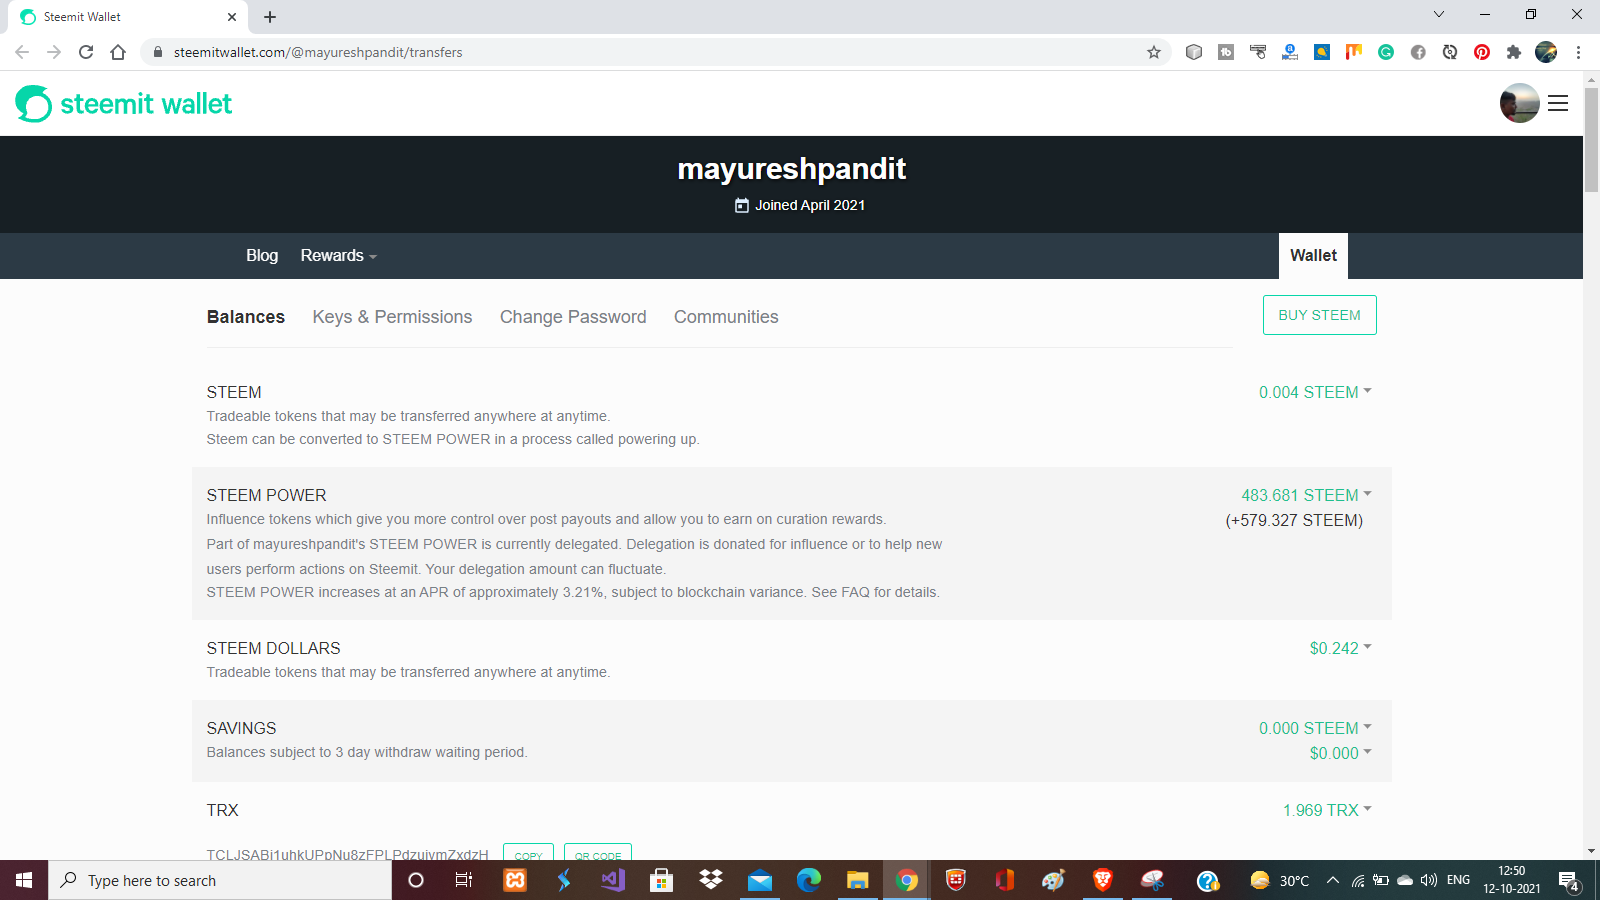Open a new browser tab
The image size is (1600, 900).
click(x=270, y=17)
